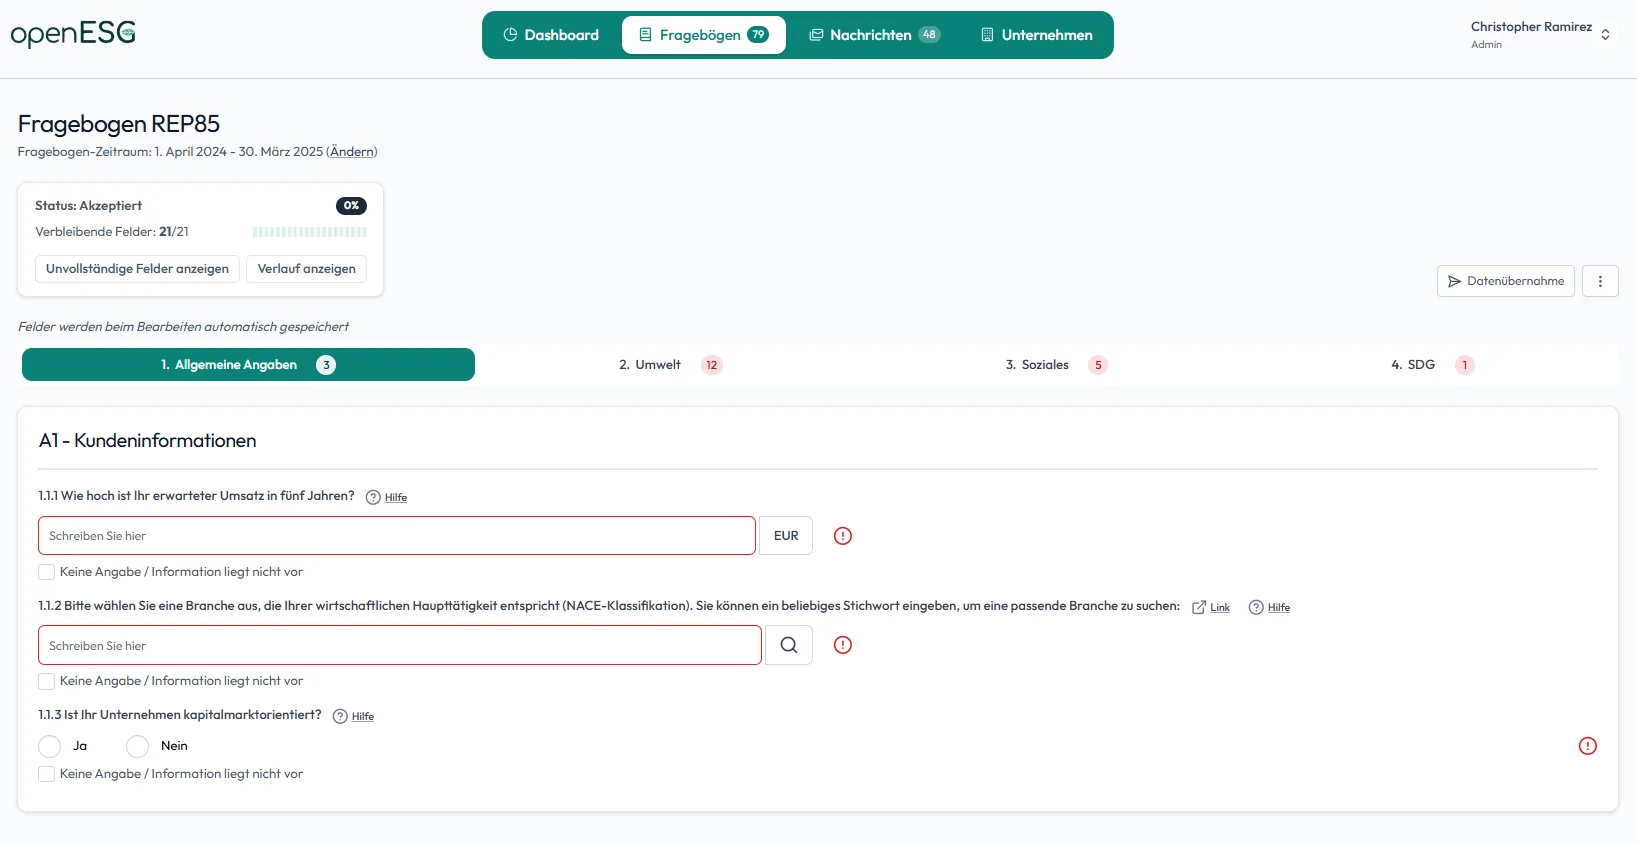Open the three-dot more options menu
The width and height of the screenshot is (1637, 843).
coord(1600,281)
